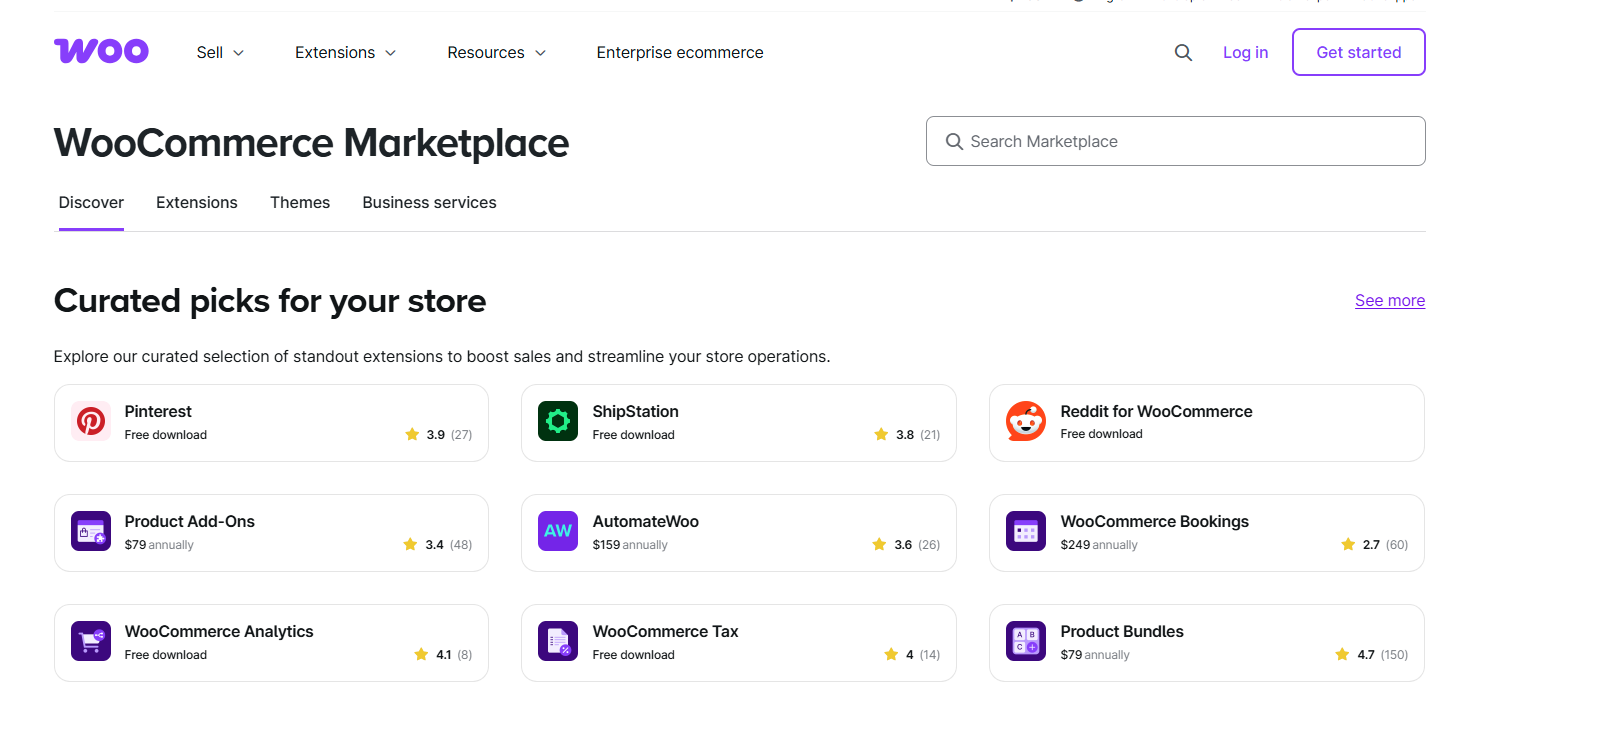Focus the Search Marketplace field
Viewport: 1608px width, 731px height.
pyautogui.click(x=1175, y=141)
